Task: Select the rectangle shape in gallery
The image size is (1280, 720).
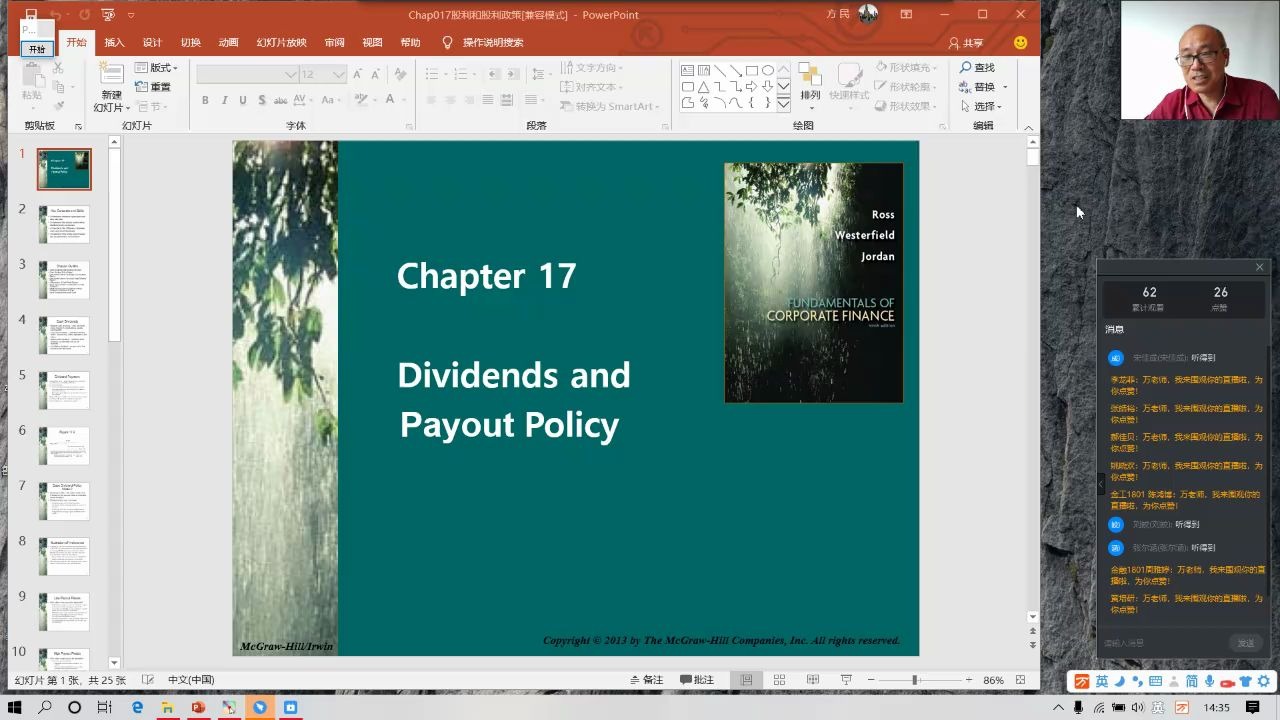Action: pos(751,70)
